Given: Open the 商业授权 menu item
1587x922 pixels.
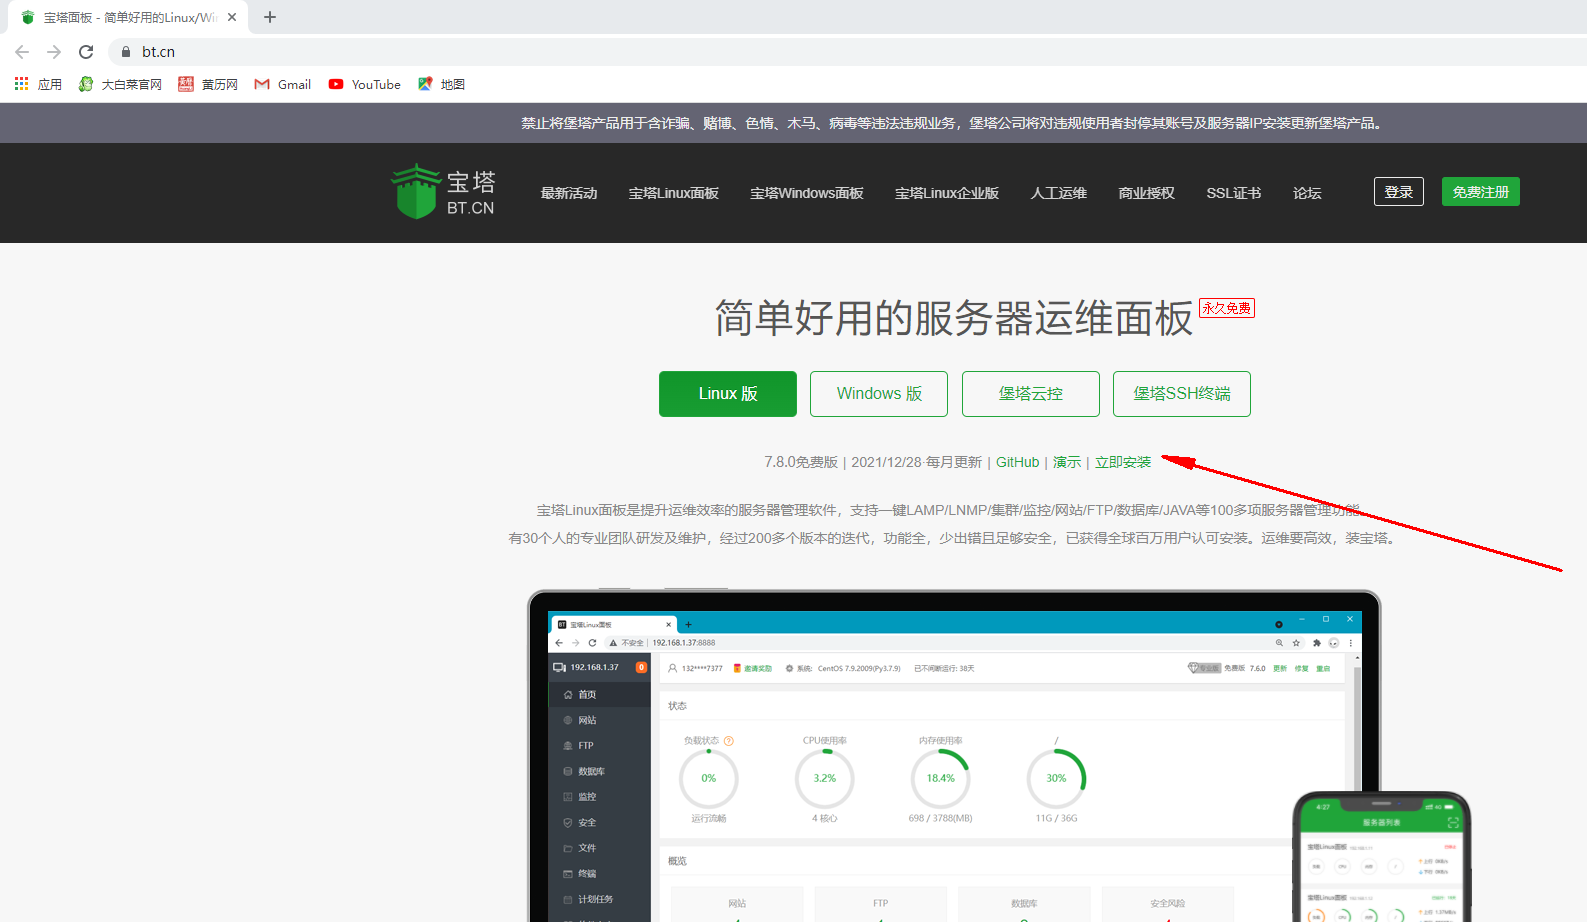Looking at the screenshot, I should click(x=1147, y=193).
